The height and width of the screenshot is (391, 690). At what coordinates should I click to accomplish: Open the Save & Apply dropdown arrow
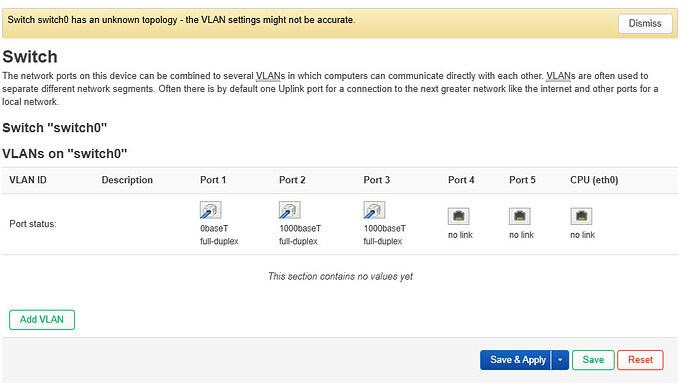tap(560, 360)
